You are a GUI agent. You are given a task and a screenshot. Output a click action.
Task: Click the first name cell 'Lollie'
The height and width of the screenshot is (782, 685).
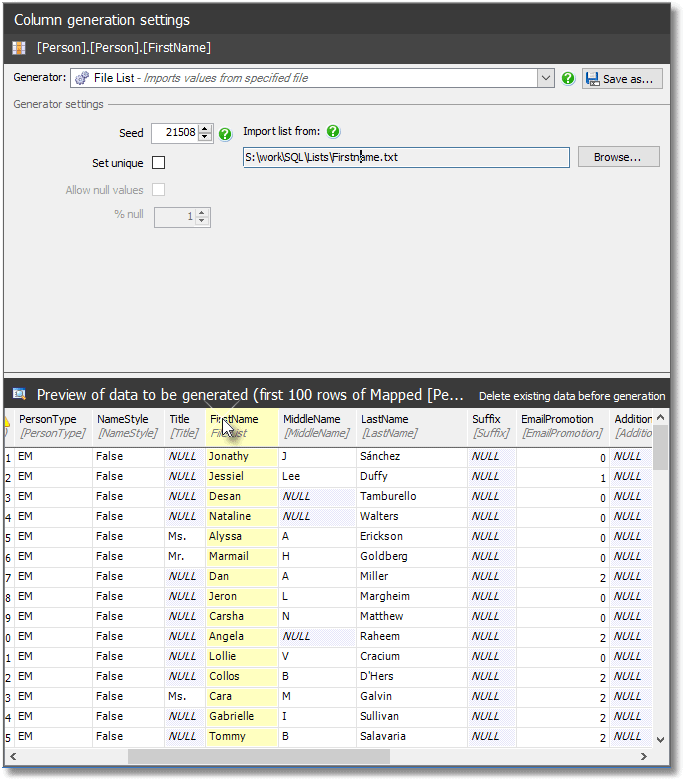(242, 656)
